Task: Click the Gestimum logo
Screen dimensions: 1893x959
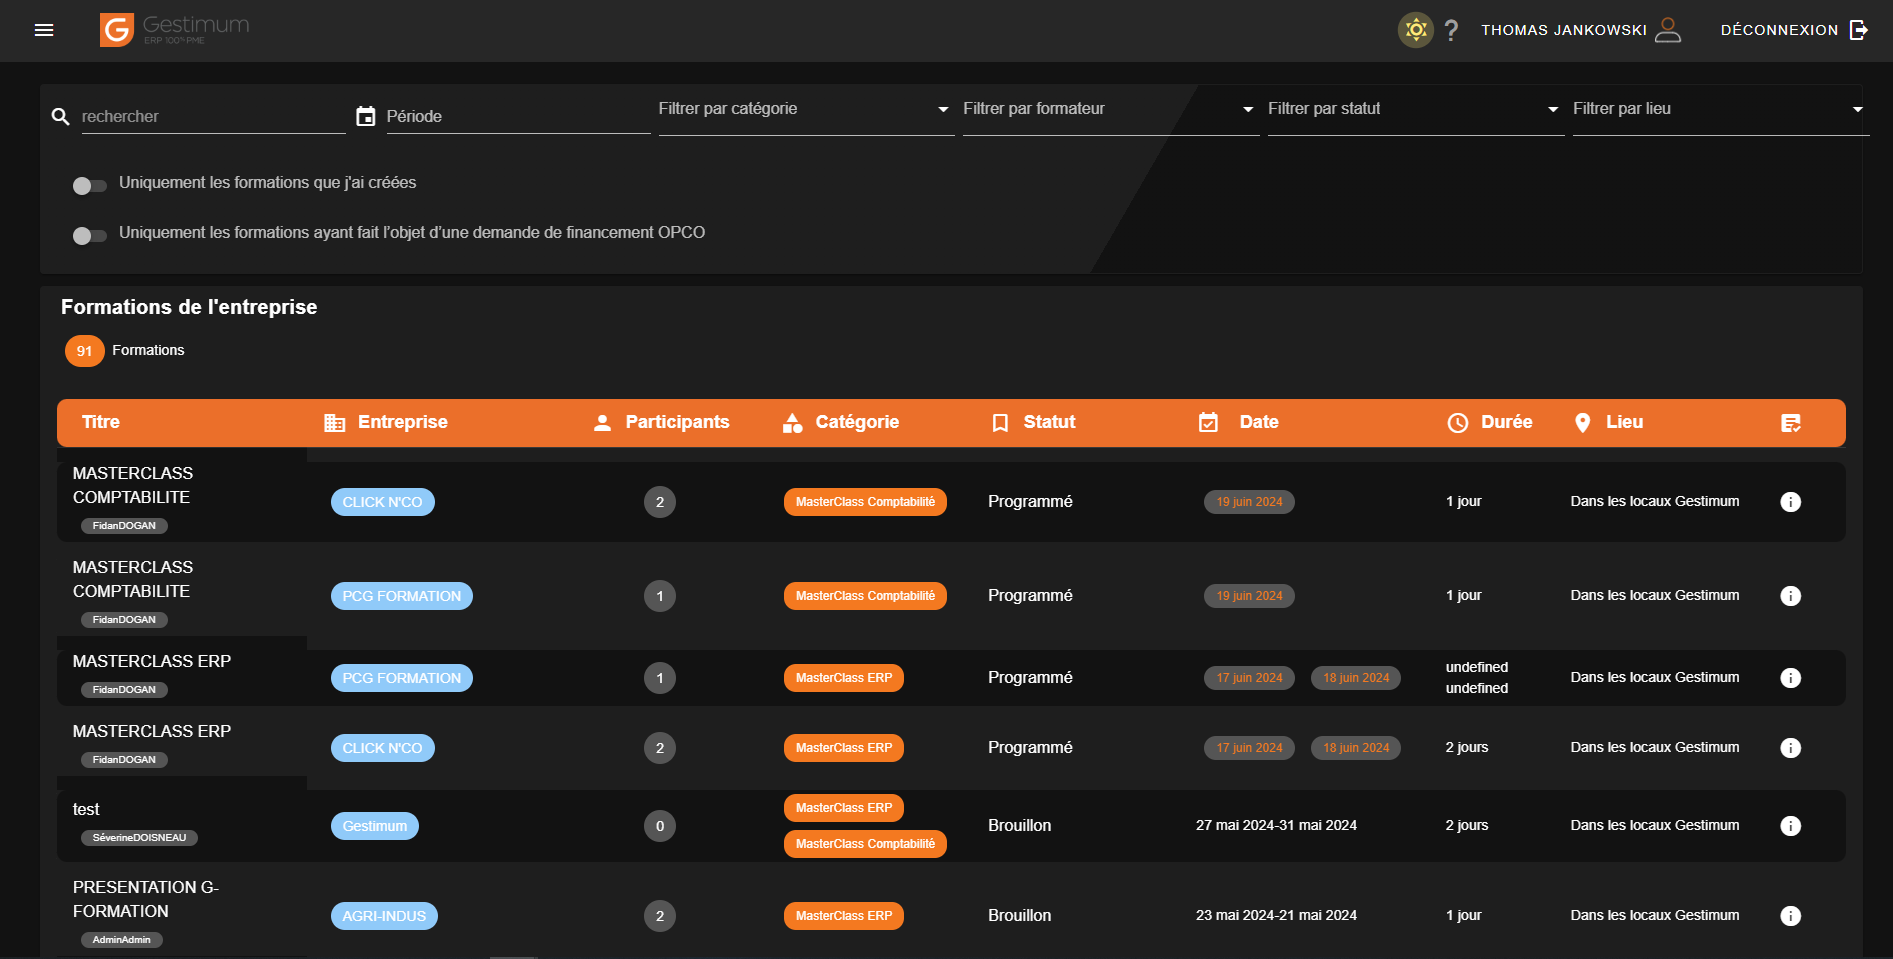Action: (175, 30)
